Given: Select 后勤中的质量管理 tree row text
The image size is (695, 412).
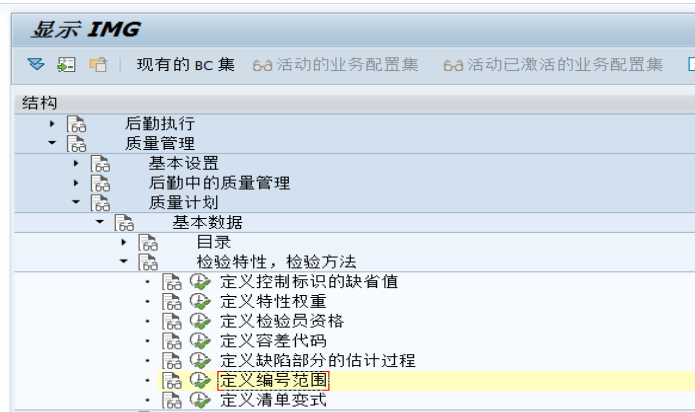Looking at the screenshot, I should click(x=219, y=183).
